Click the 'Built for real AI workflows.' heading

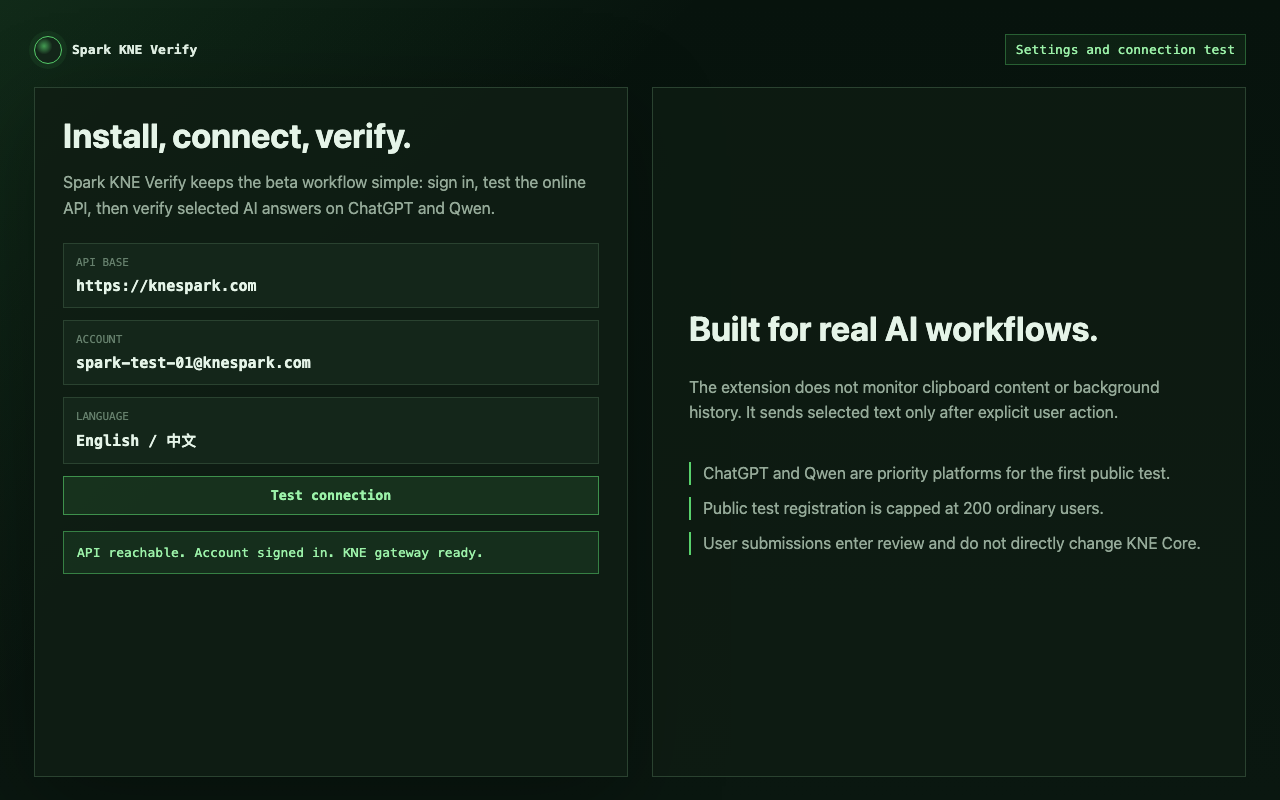click(893, 330)
